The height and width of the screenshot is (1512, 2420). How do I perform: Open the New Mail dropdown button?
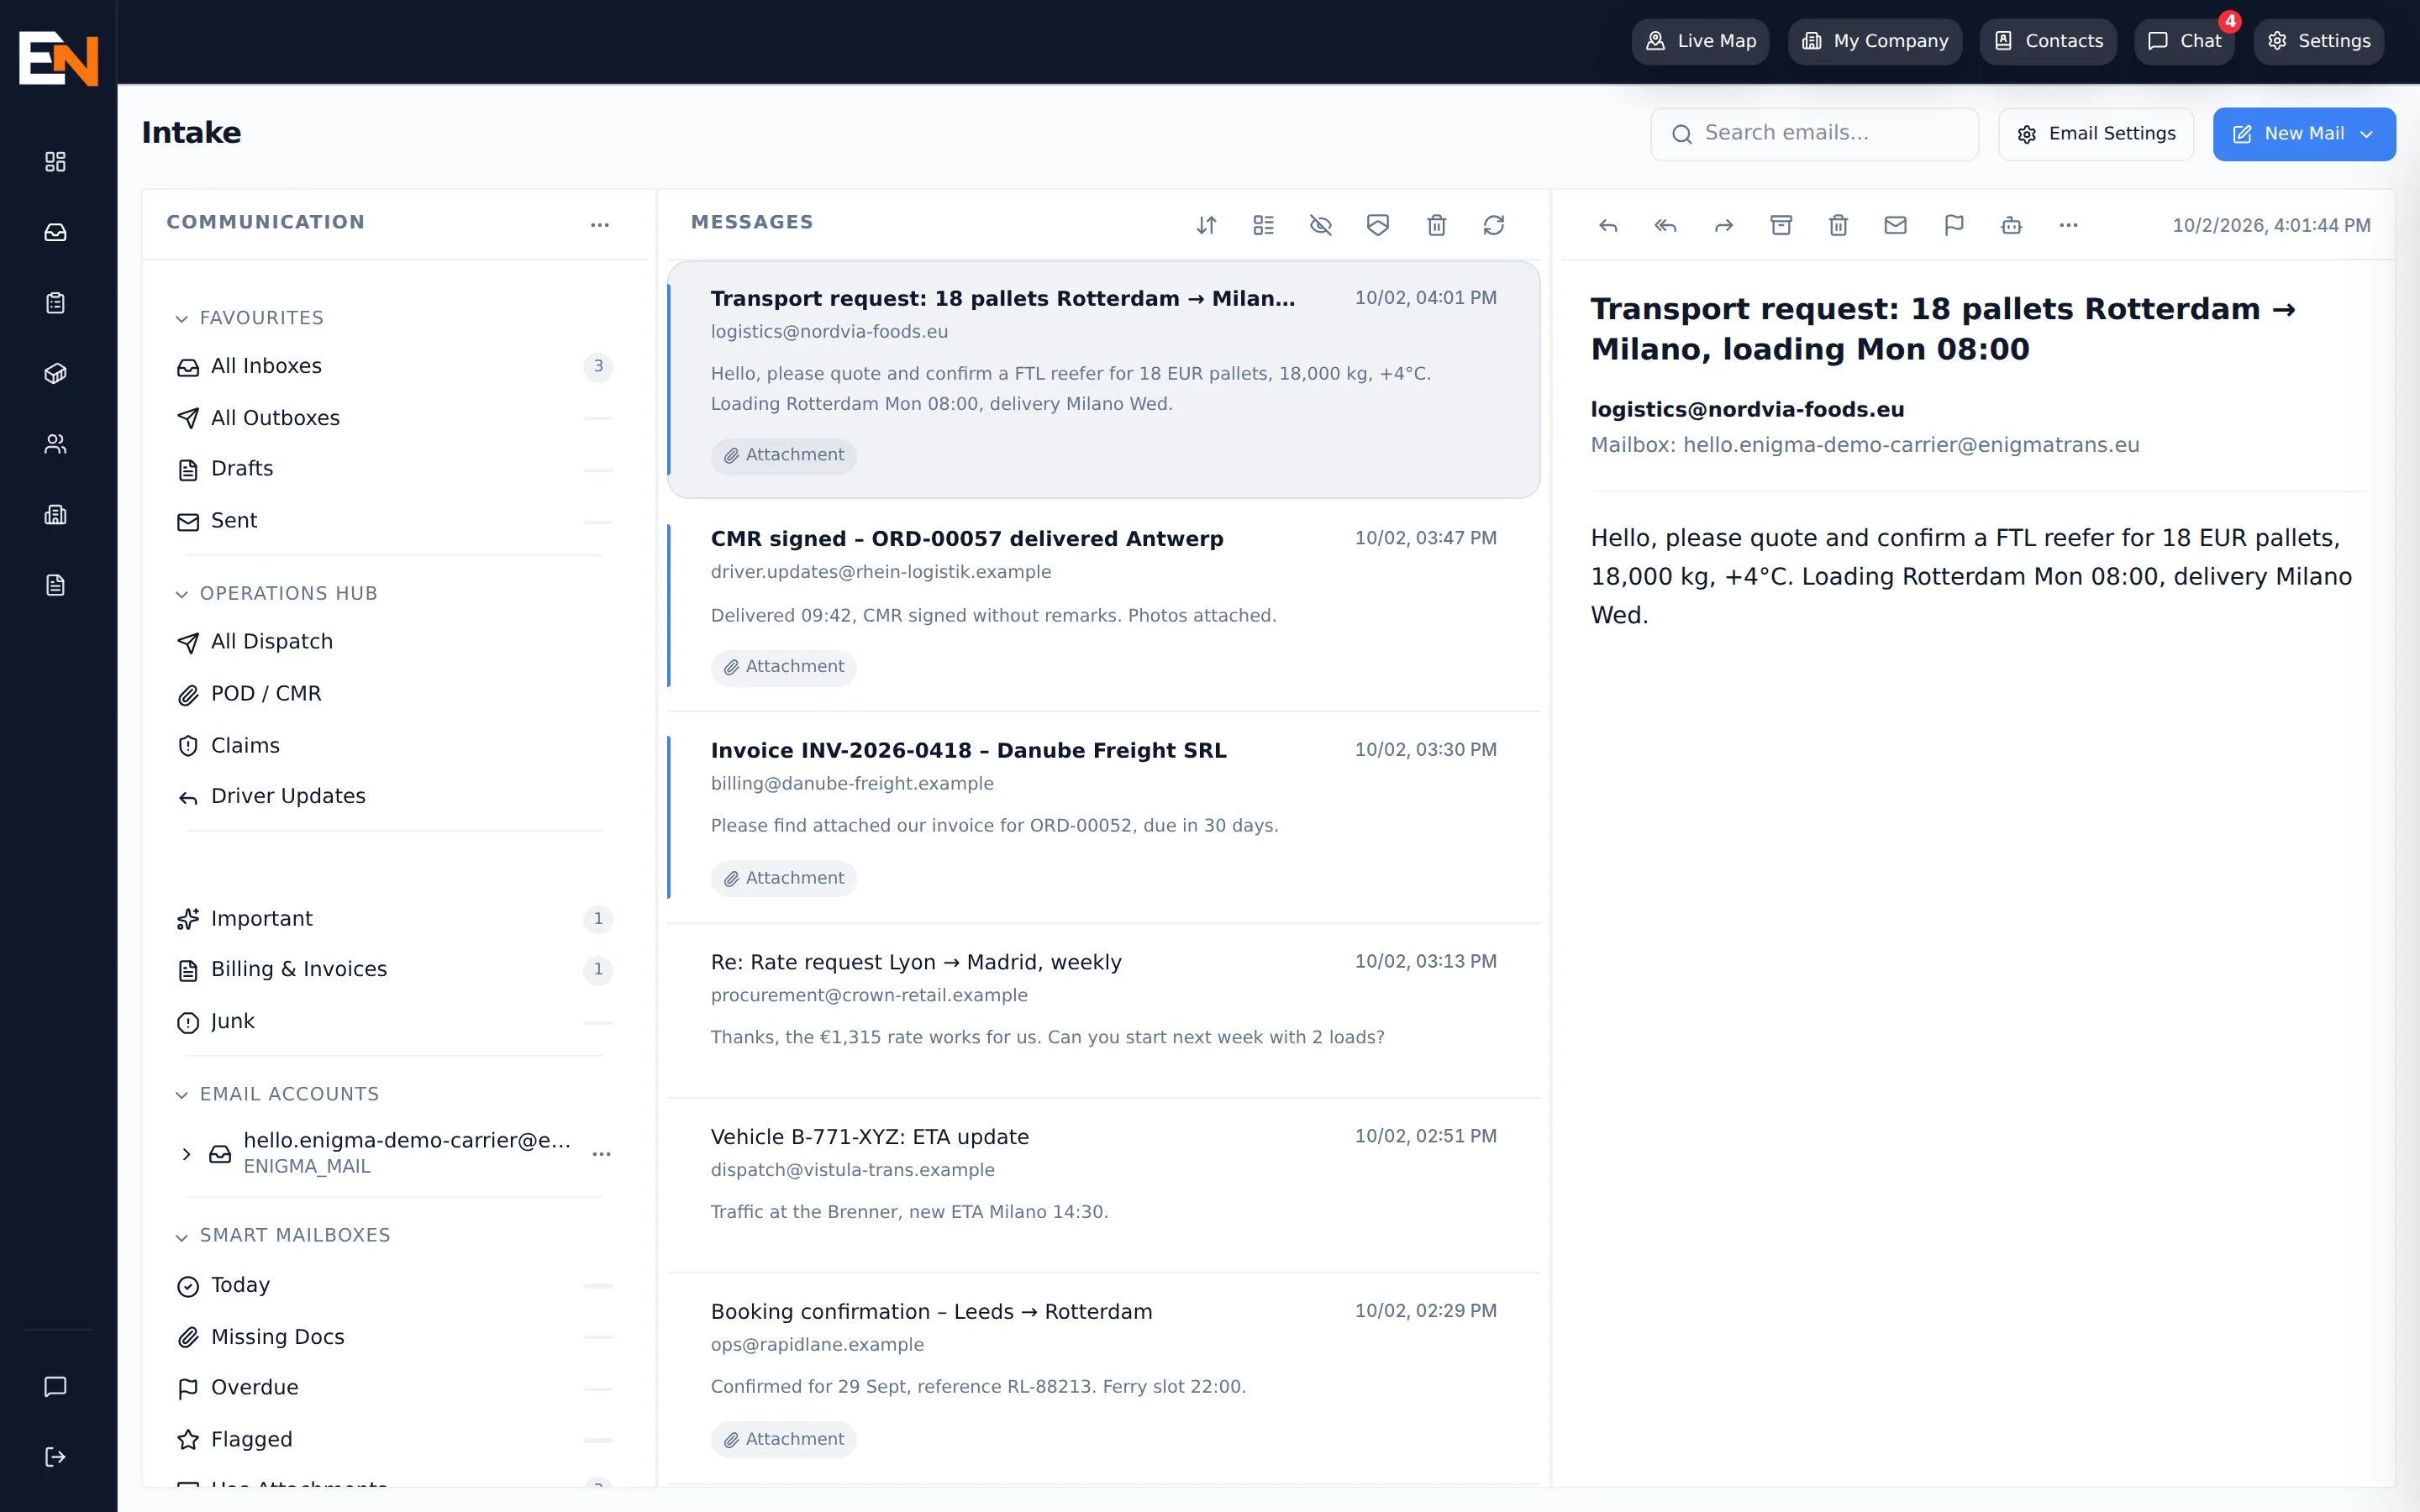(2303, 134)
